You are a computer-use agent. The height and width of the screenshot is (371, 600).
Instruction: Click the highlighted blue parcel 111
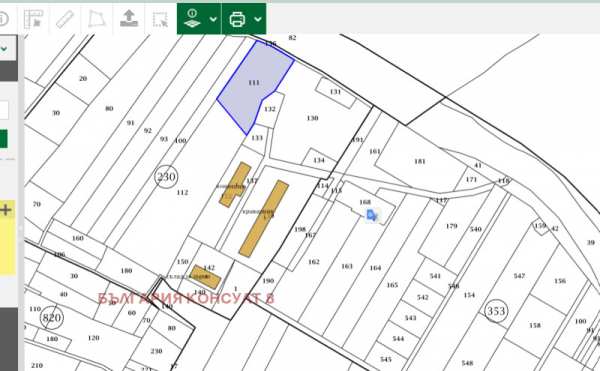tap(254, 83)
